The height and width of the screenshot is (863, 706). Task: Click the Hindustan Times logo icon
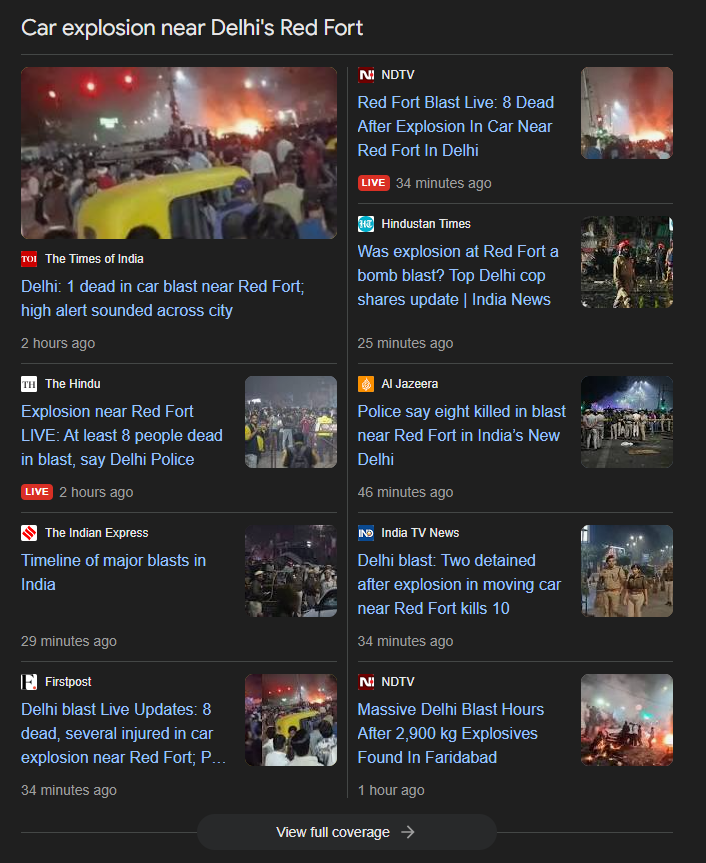(366, 224)
